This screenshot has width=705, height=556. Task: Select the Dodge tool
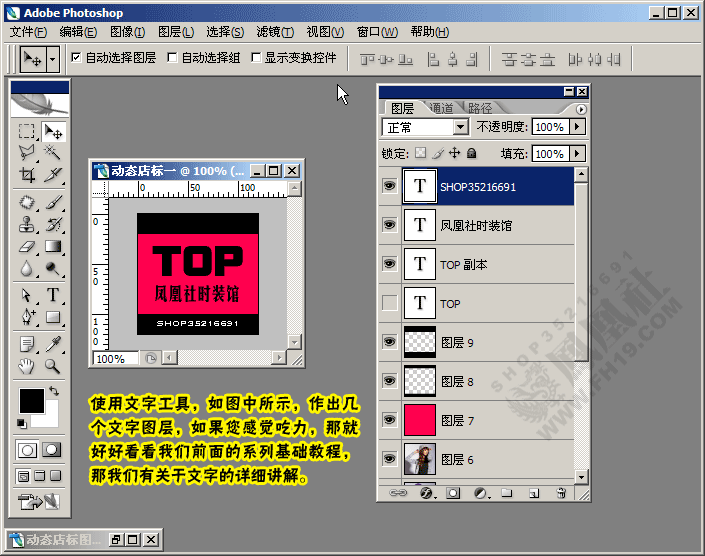[x=53, y=268]
